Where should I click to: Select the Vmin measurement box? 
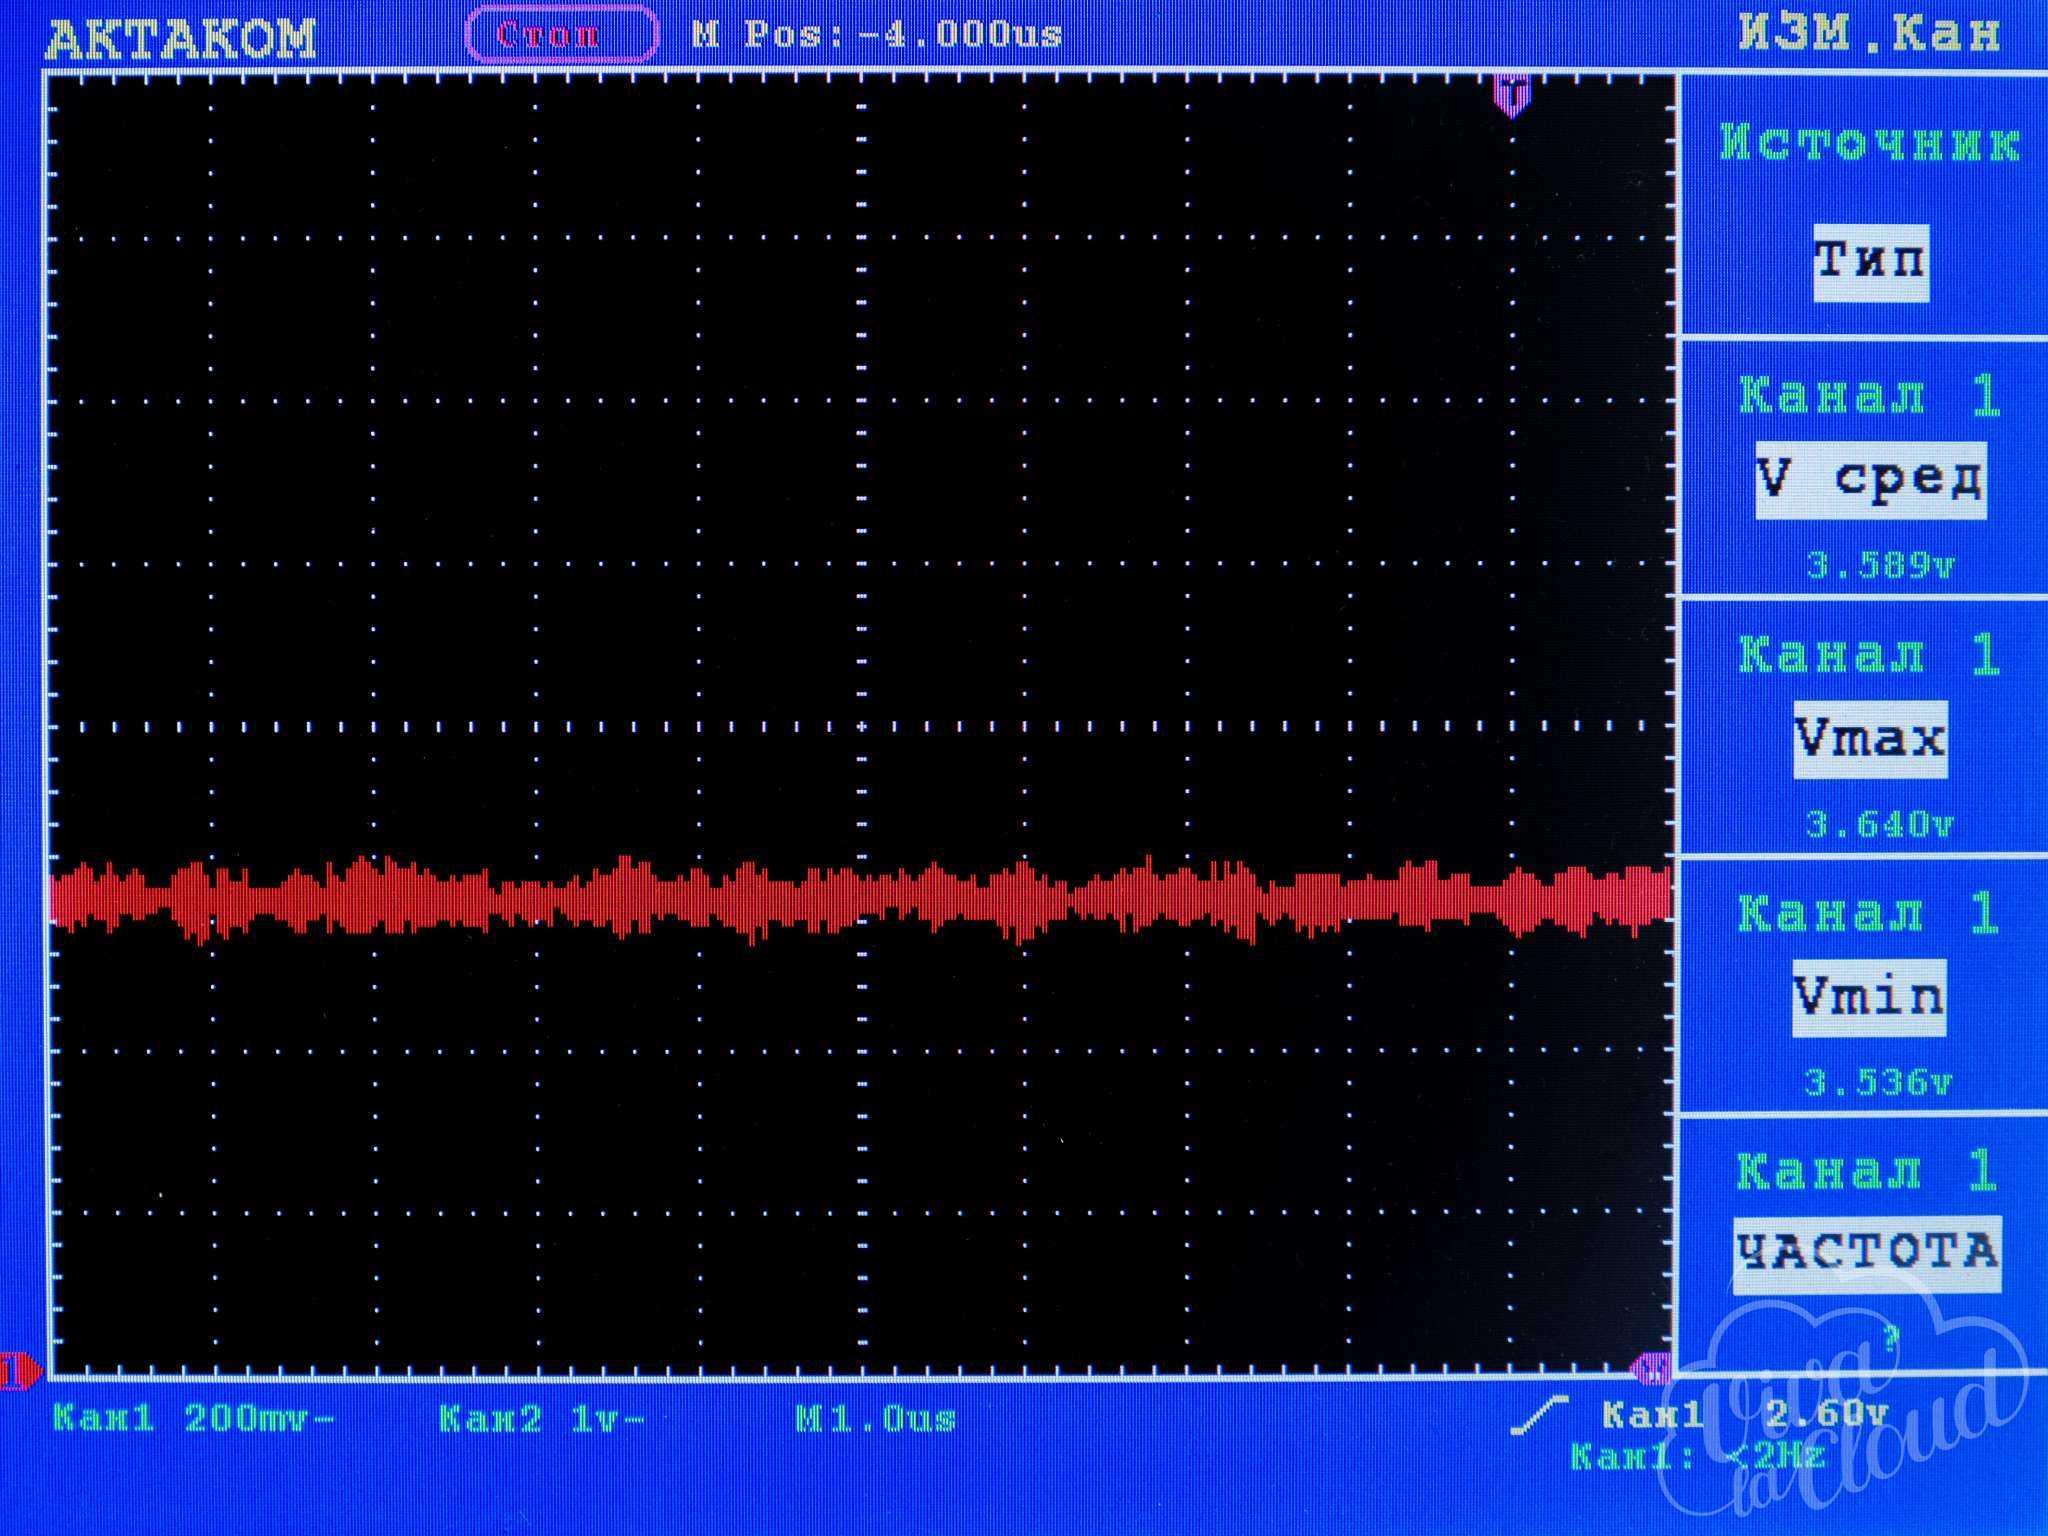[1868, 998]
